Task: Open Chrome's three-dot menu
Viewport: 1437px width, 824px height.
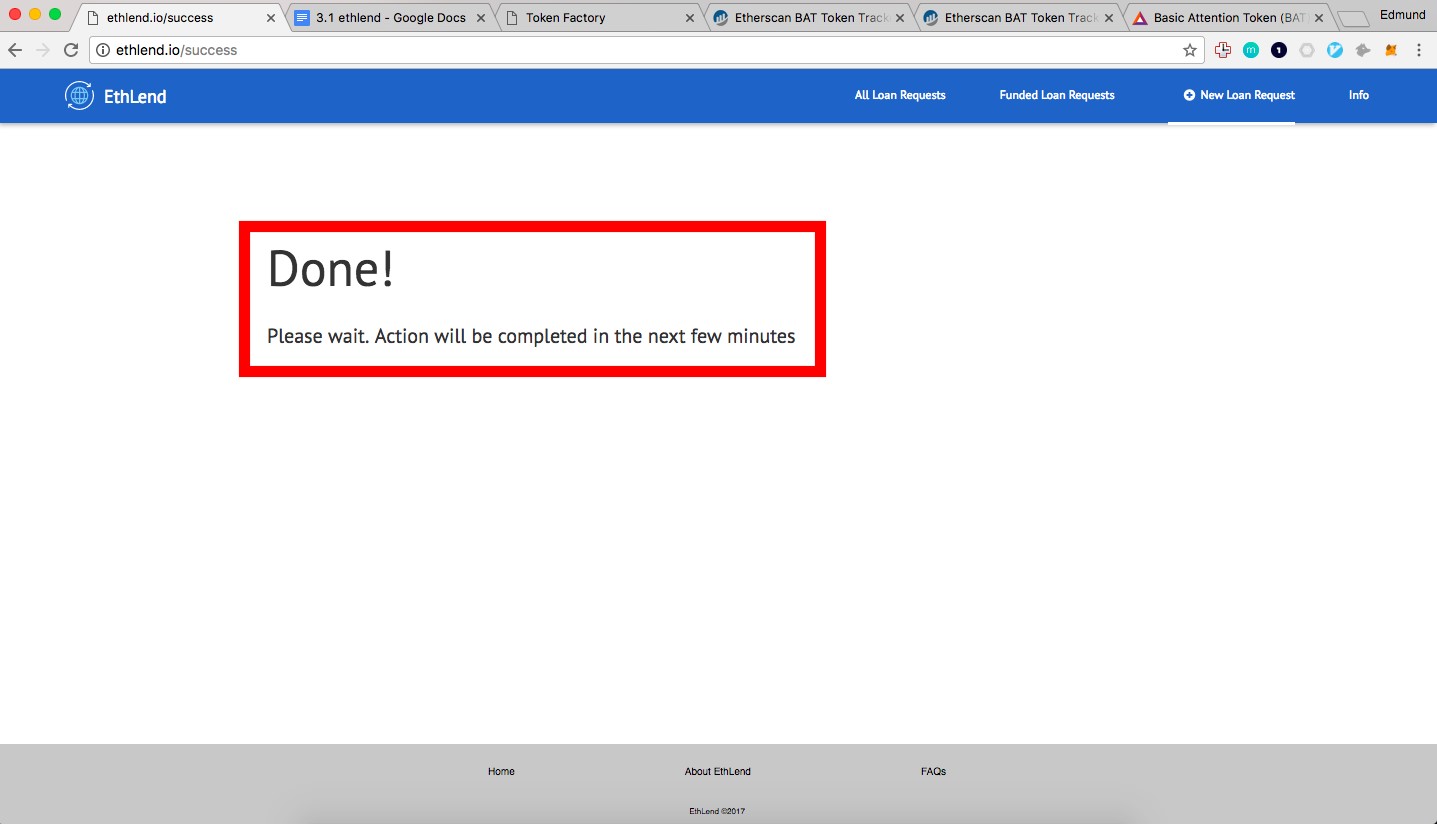Action: pyautogui.click(x=1419, y=50)
